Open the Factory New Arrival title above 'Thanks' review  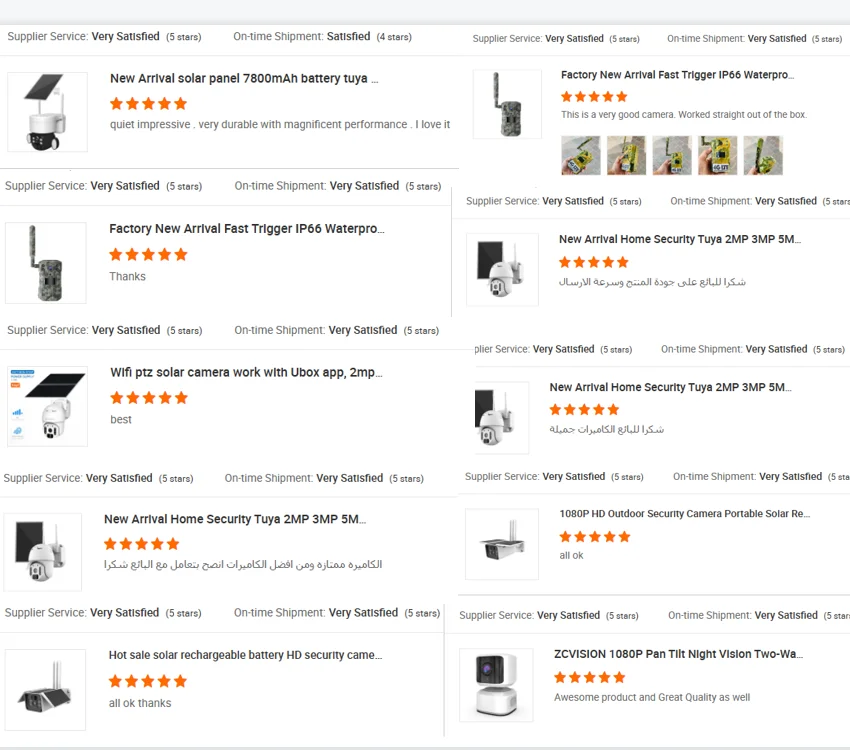click(246, 229)
